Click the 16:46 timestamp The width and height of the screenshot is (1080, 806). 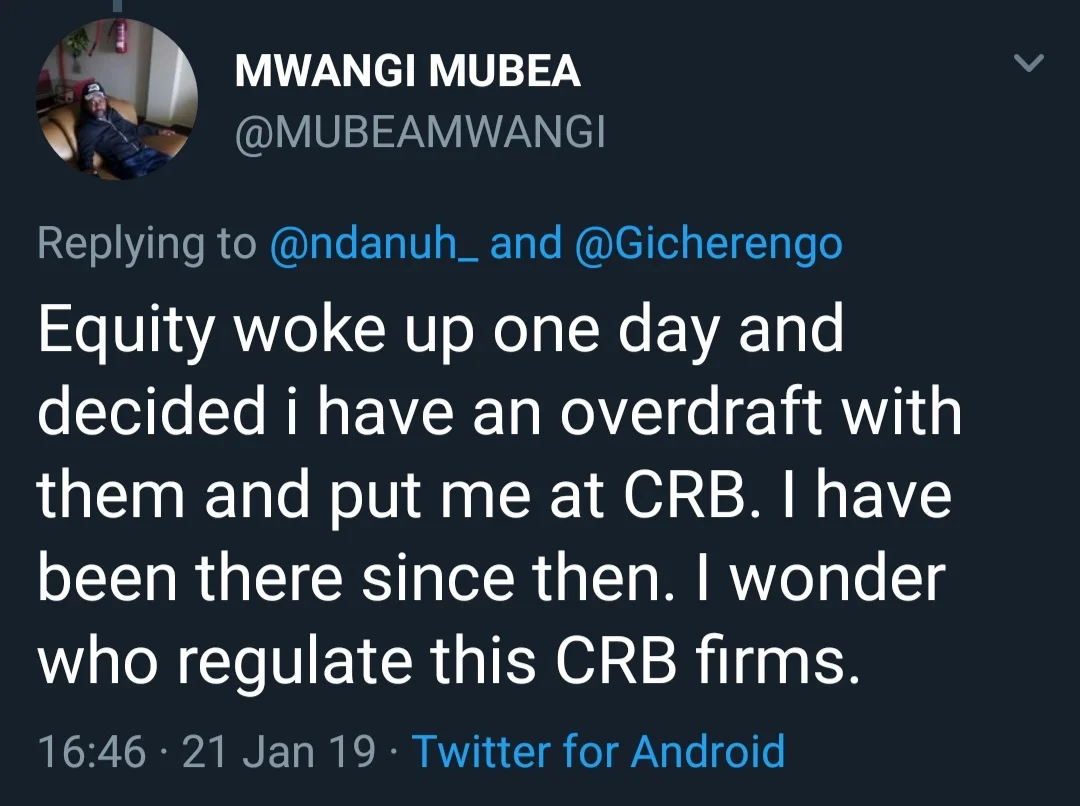click(91, 750)
